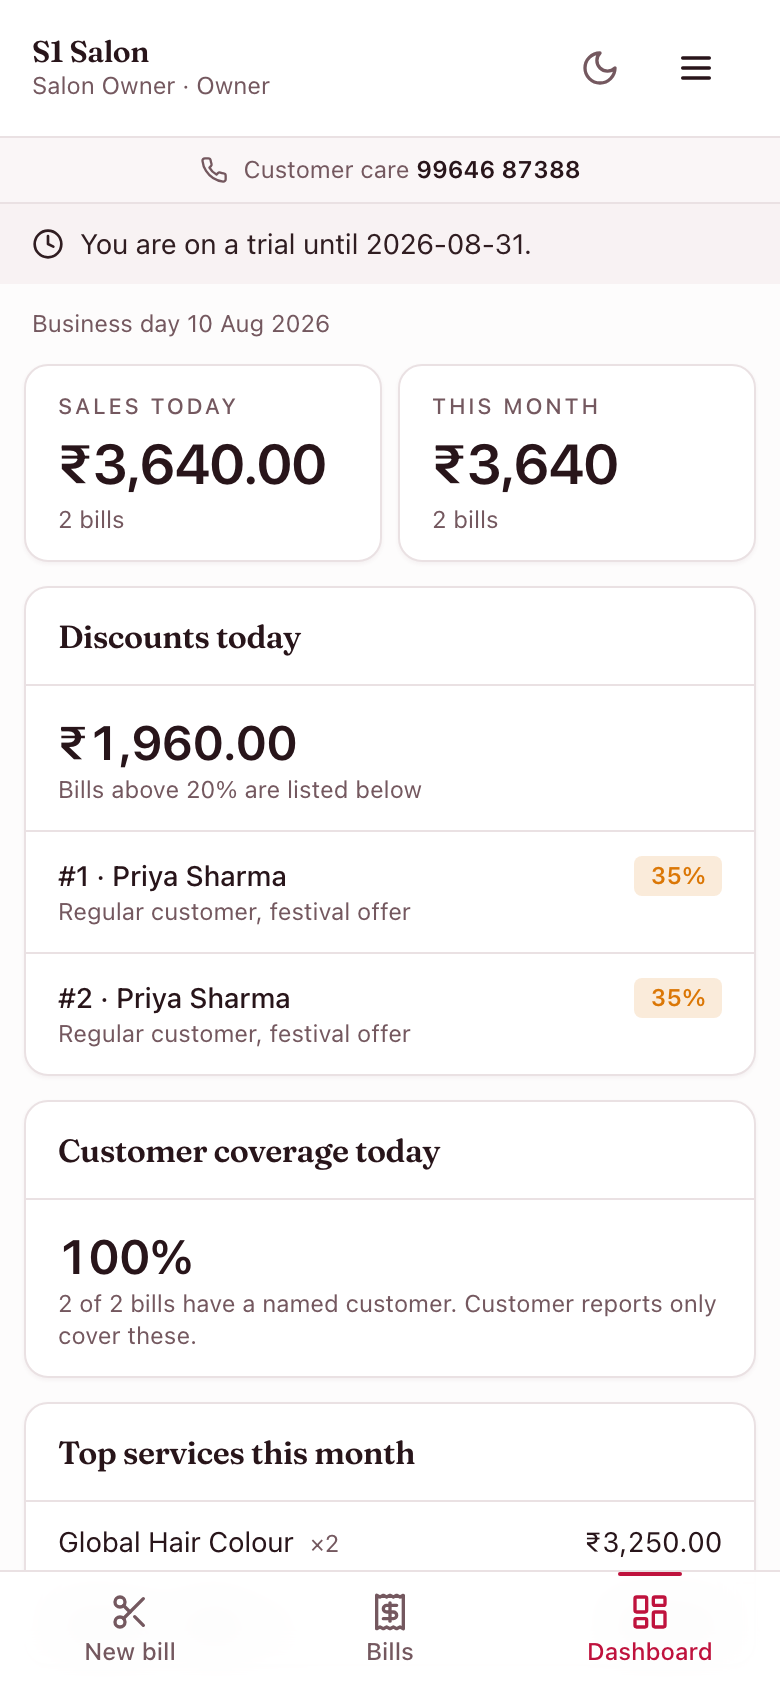
Task: Open bill #1 for Priya Sharma
Action: (390, 892)
